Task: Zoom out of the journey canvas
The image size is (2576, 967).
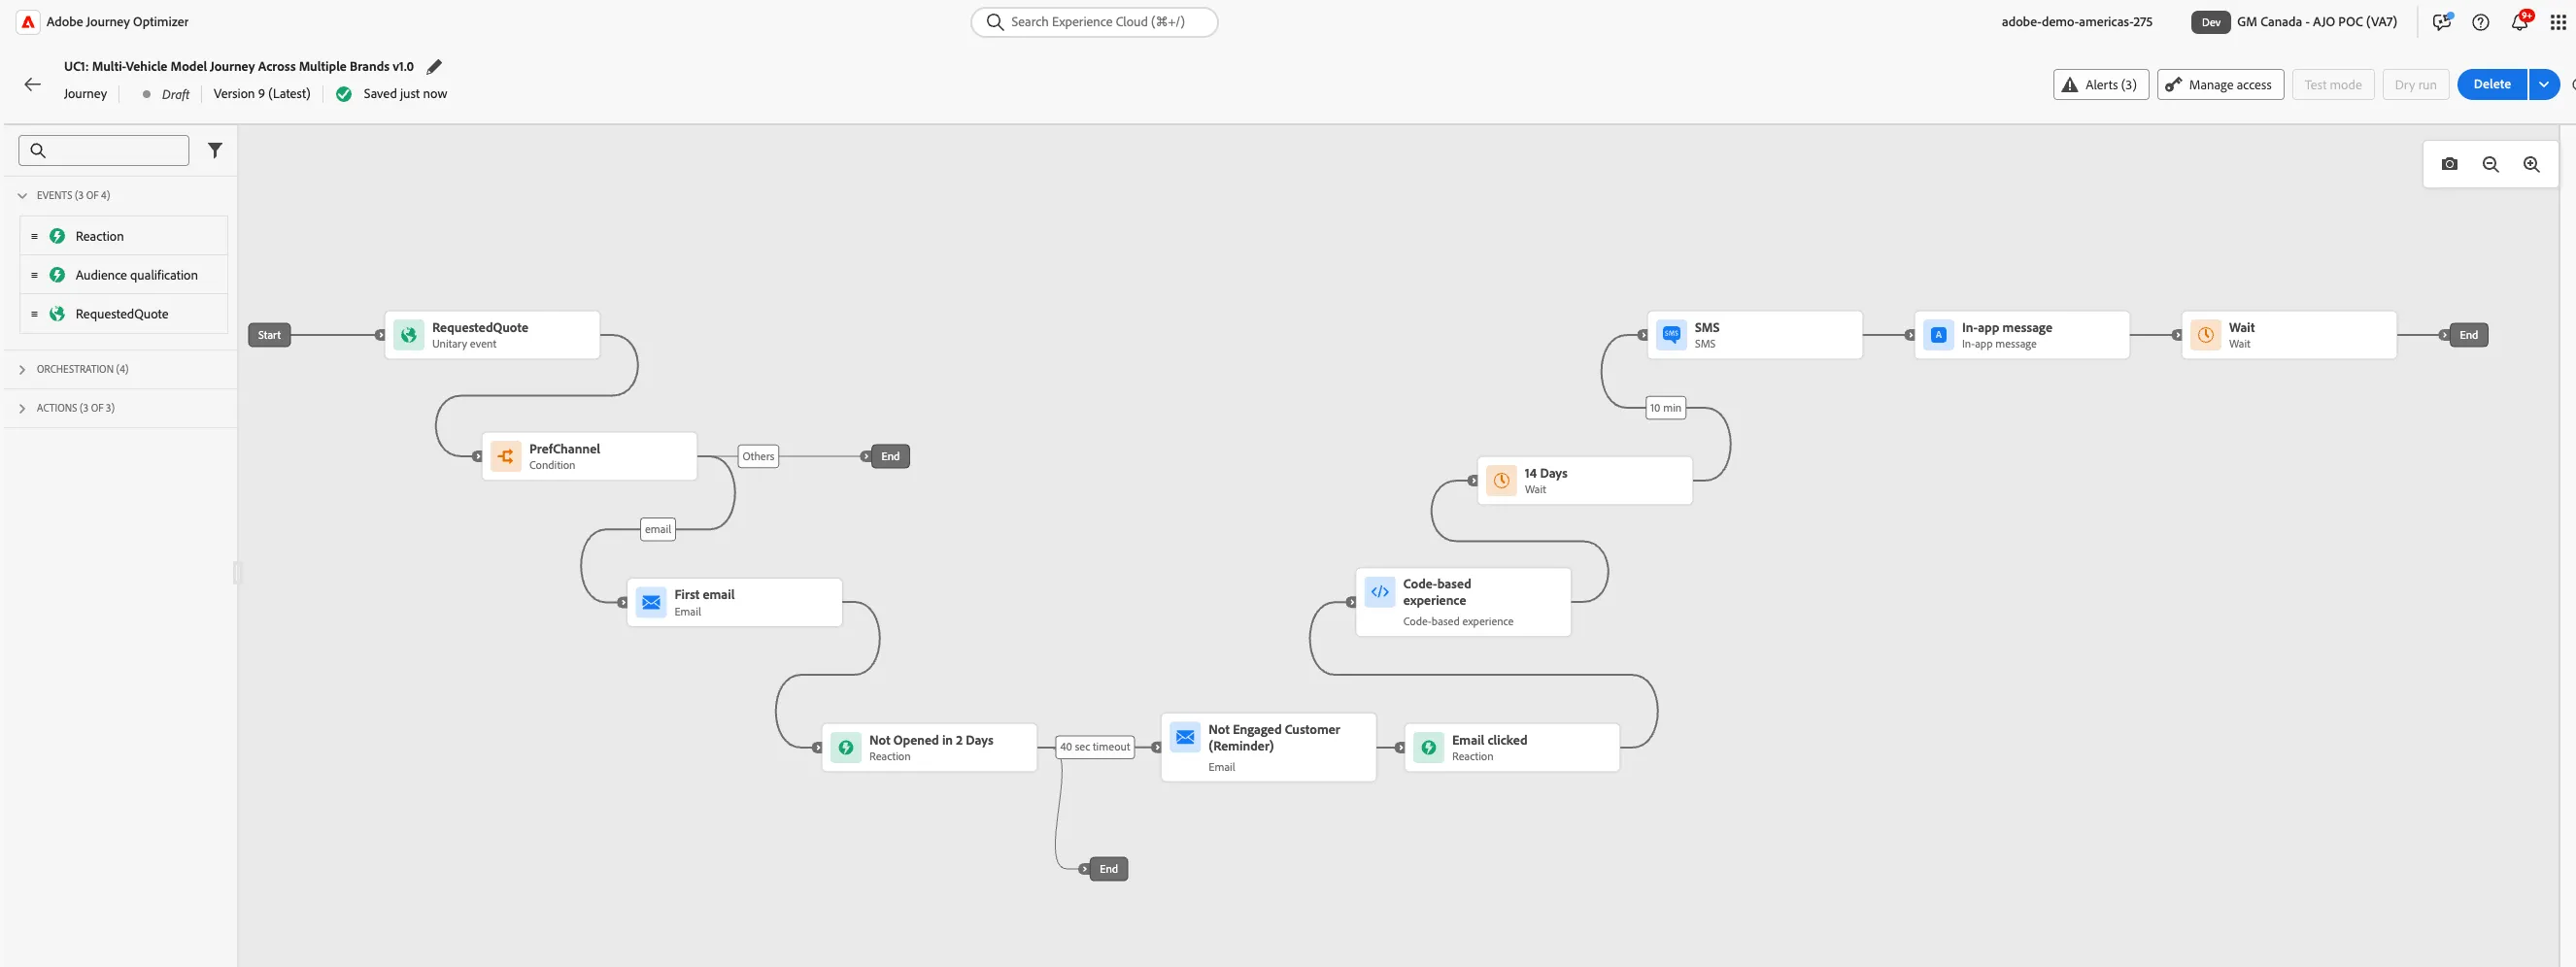Action: tap(2490, 164)
